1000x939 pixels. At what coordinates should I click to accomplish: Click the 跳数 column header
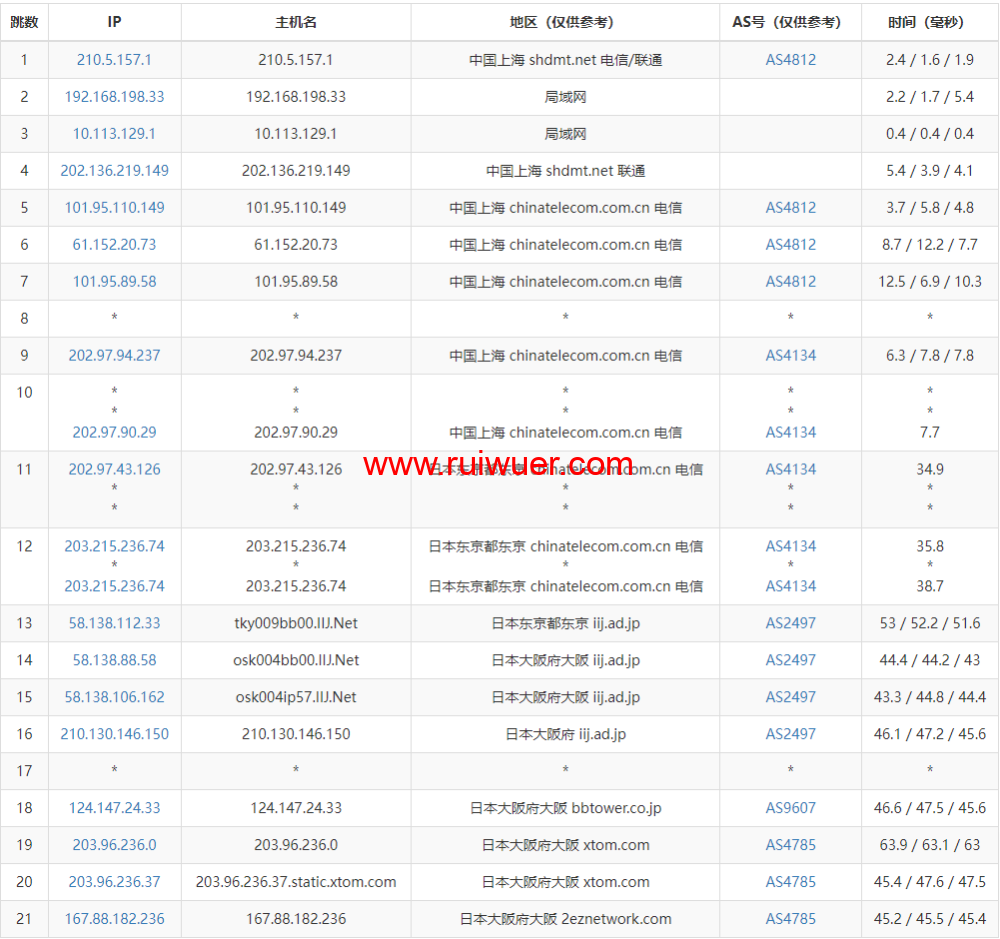click(24, 22)
